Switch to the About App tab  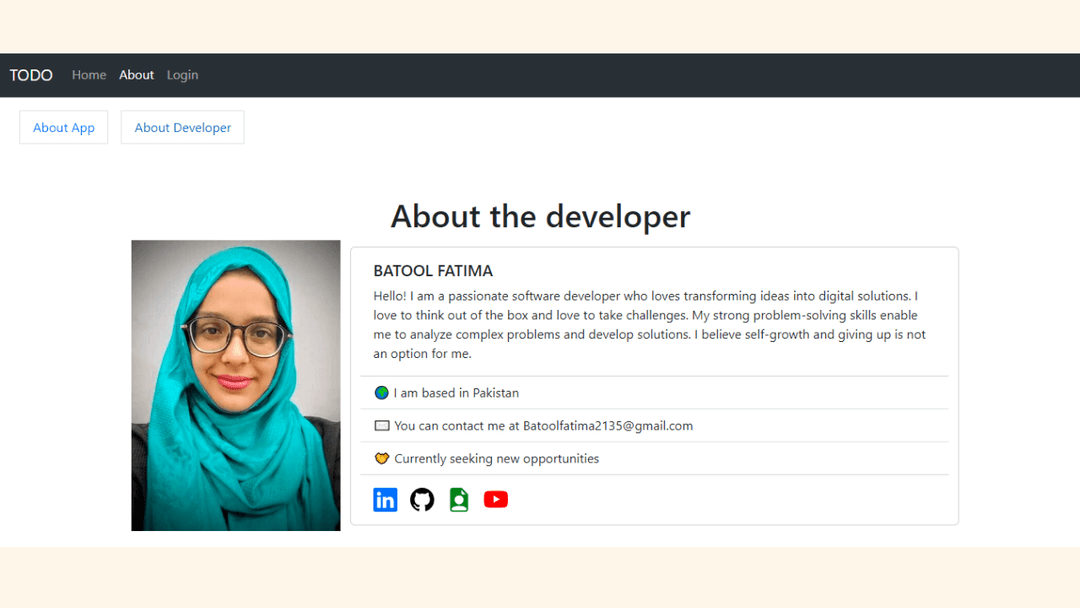coord(63,127)
